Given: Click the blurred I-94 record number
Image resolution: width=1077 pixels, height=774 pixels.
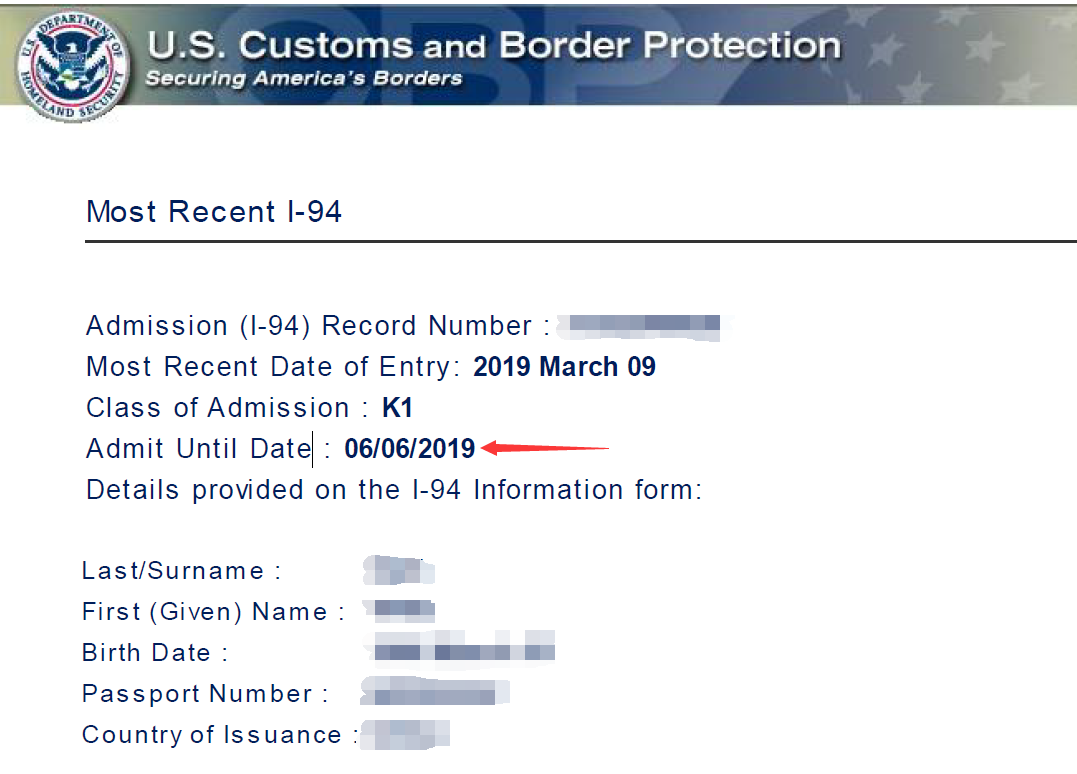Looking at the screenshot, I should click(x=644, y=326).
